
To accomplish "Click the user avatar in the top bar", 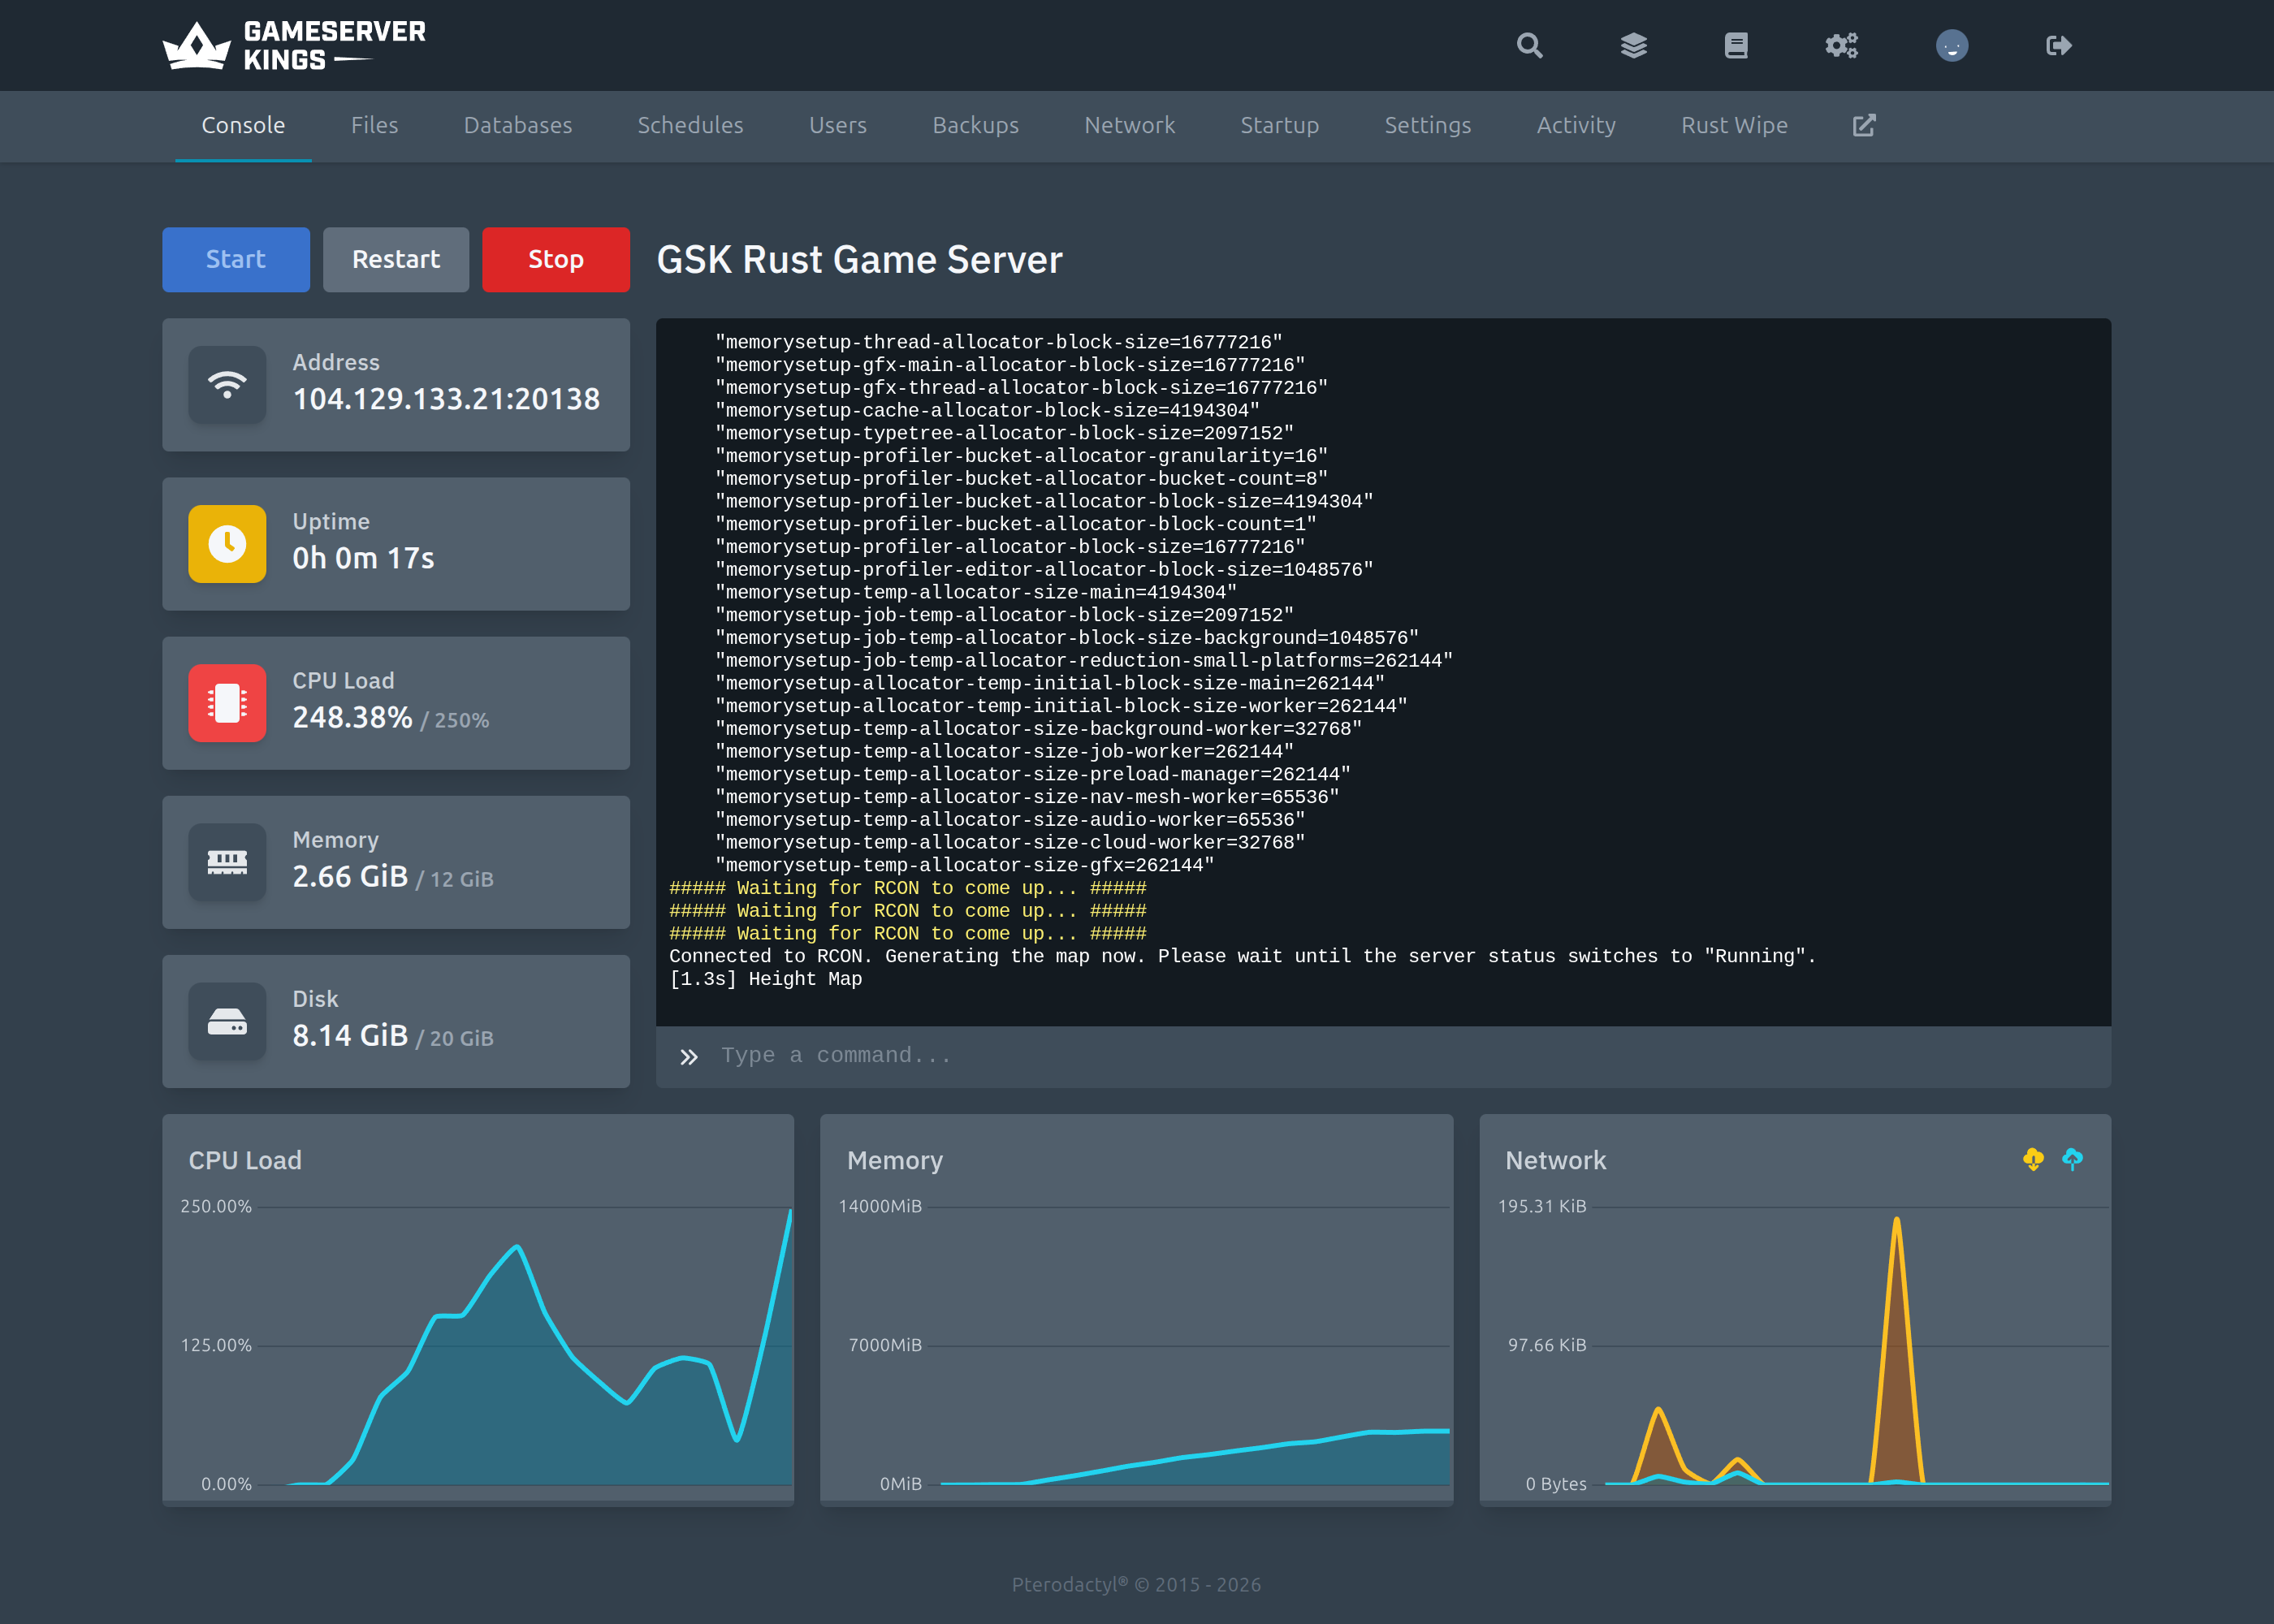I will click(1950, 45).
